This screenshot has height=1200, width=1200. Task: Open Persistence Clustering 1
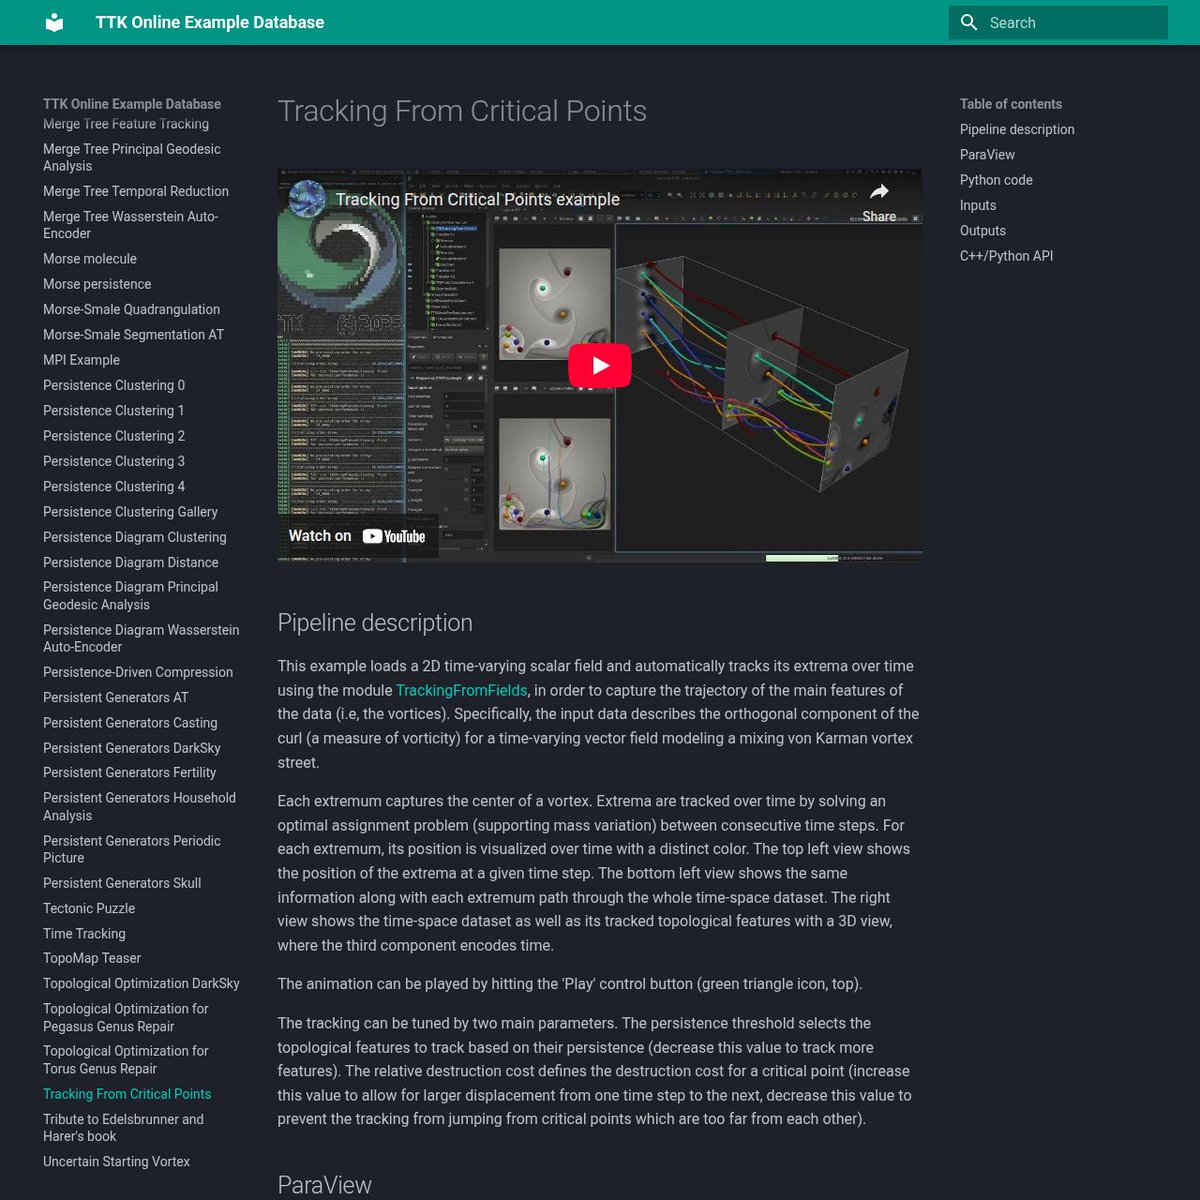coord(114,410)
